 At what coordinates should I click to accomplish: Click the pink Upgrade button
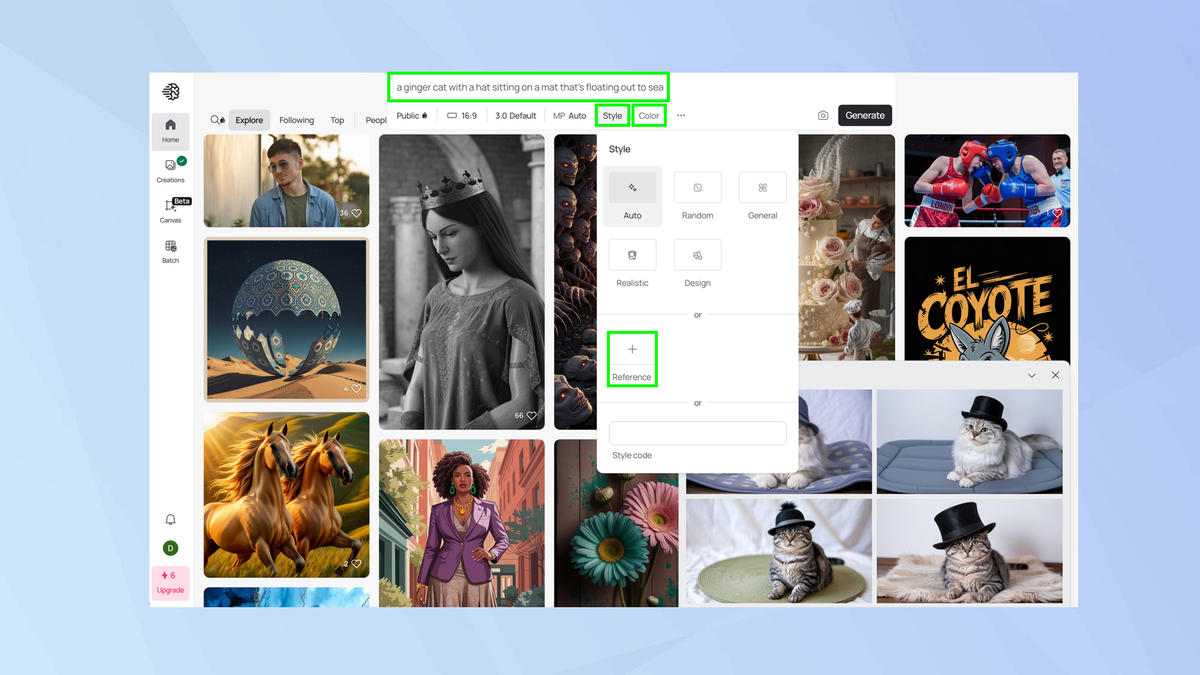point(170,581)
